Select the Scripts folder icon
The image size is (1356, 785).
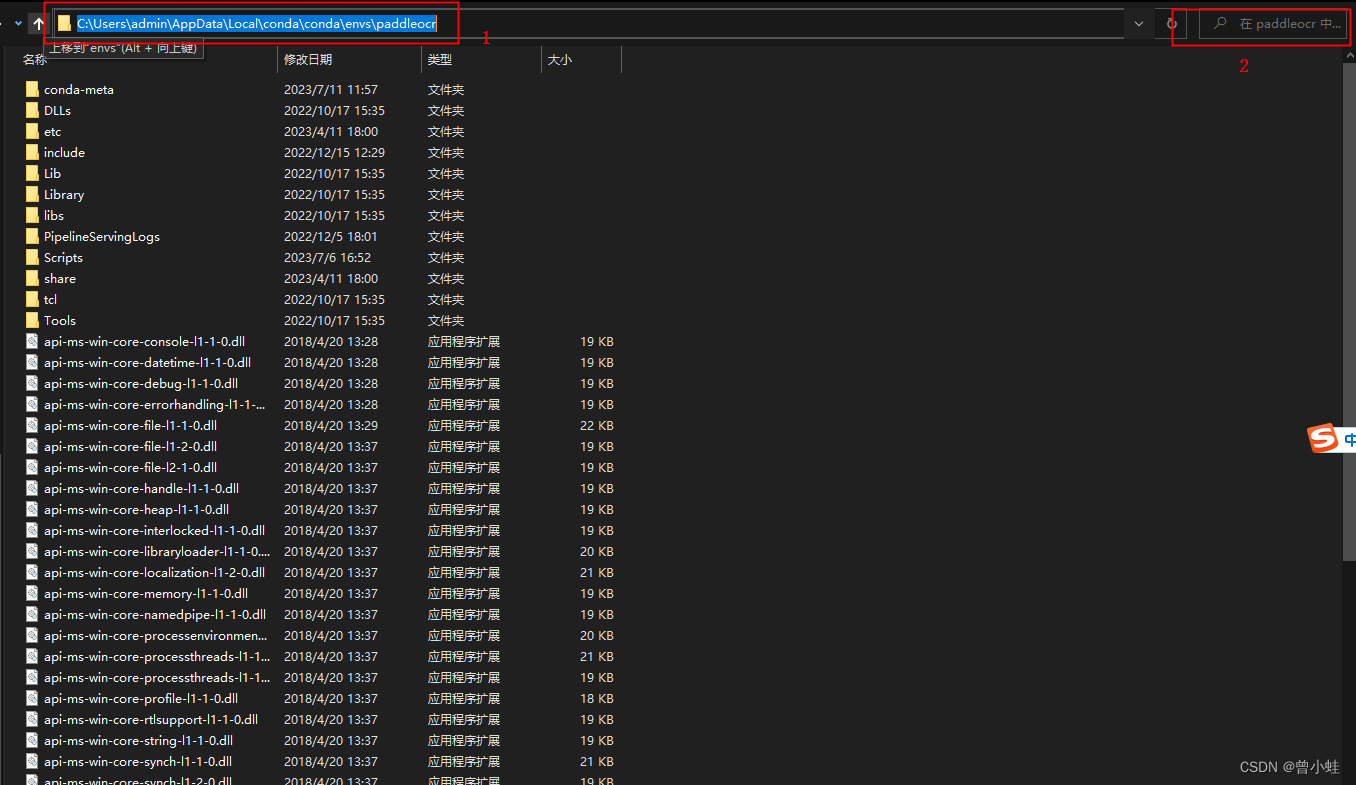tap(32, 258)
